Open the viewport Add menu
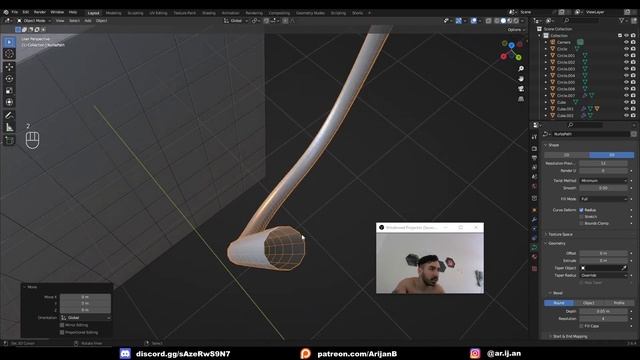The width and height of the screenshot is (640, 360). click(x=88, y=20)
